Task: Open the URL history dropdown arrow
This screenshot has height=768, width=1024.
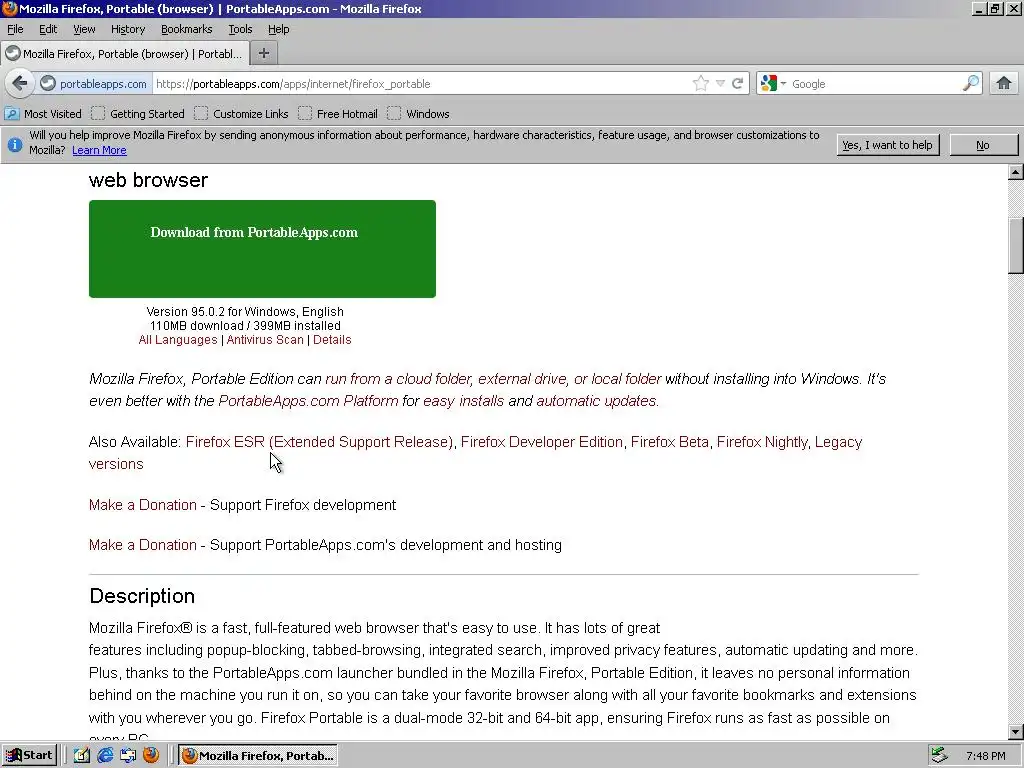Action: point(720,84)
